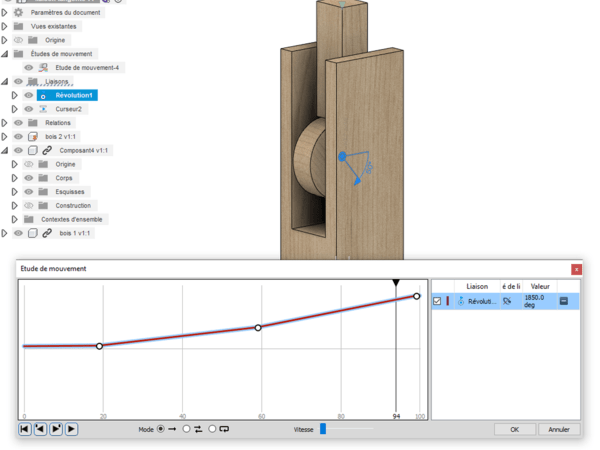The height and width of the screenshot is (450, 600).
Task: Step back one frame in motion study
Action: pyautogui.click(x=40, y=429)
